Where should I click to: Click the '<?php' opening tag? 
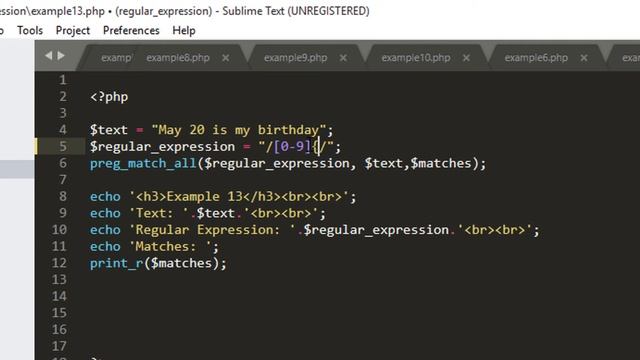109,97
